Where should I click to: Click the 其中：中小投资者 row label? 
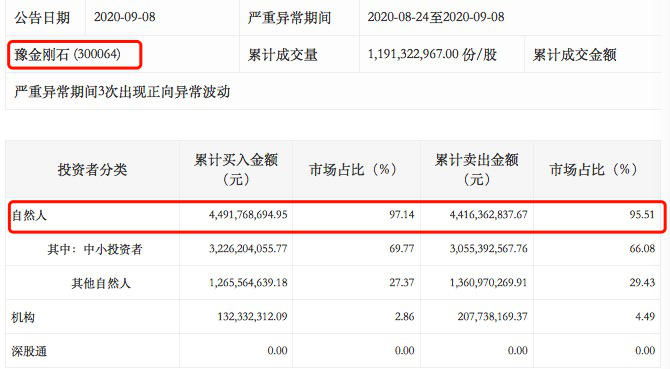[94, 249]
